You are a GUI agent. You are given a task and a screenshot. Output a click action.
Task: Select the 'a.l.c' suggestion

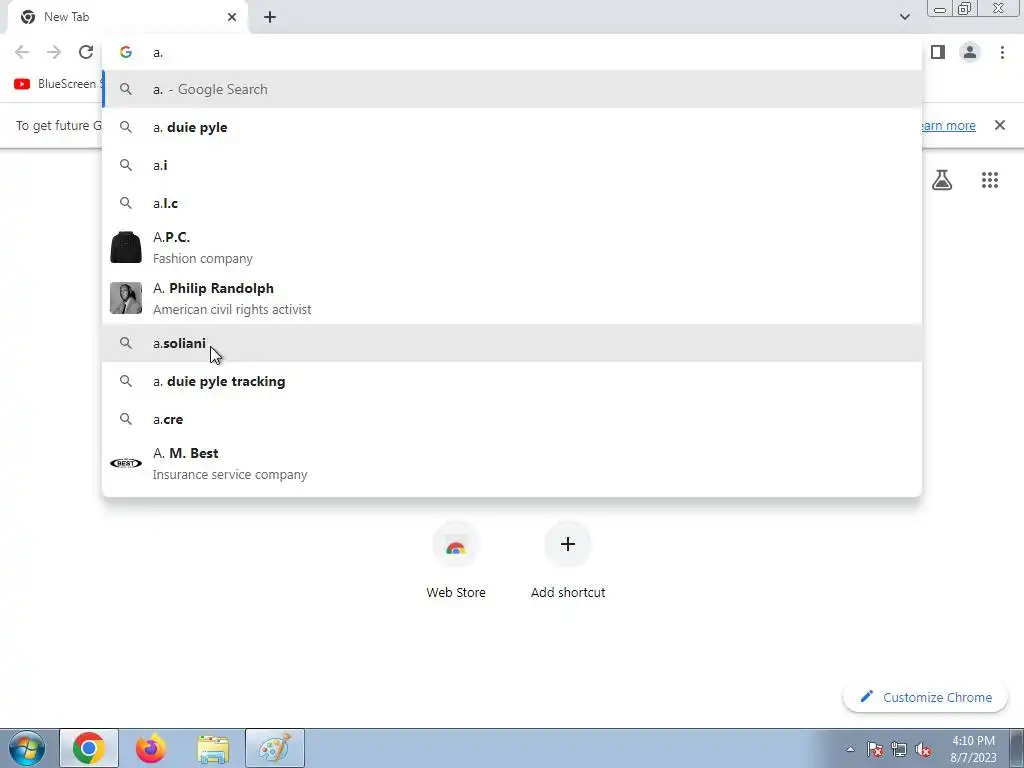pos(512,203)
